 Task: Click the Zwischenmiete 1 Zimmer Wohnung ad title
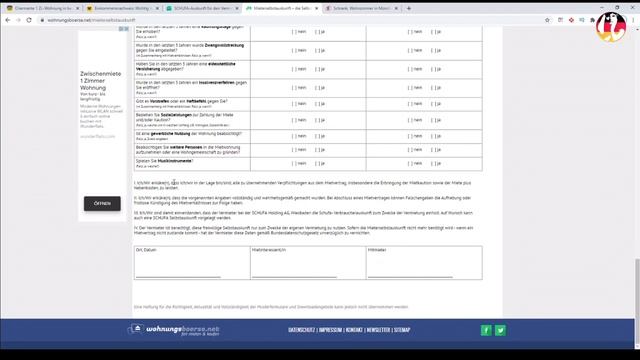[x=100, y=81]
